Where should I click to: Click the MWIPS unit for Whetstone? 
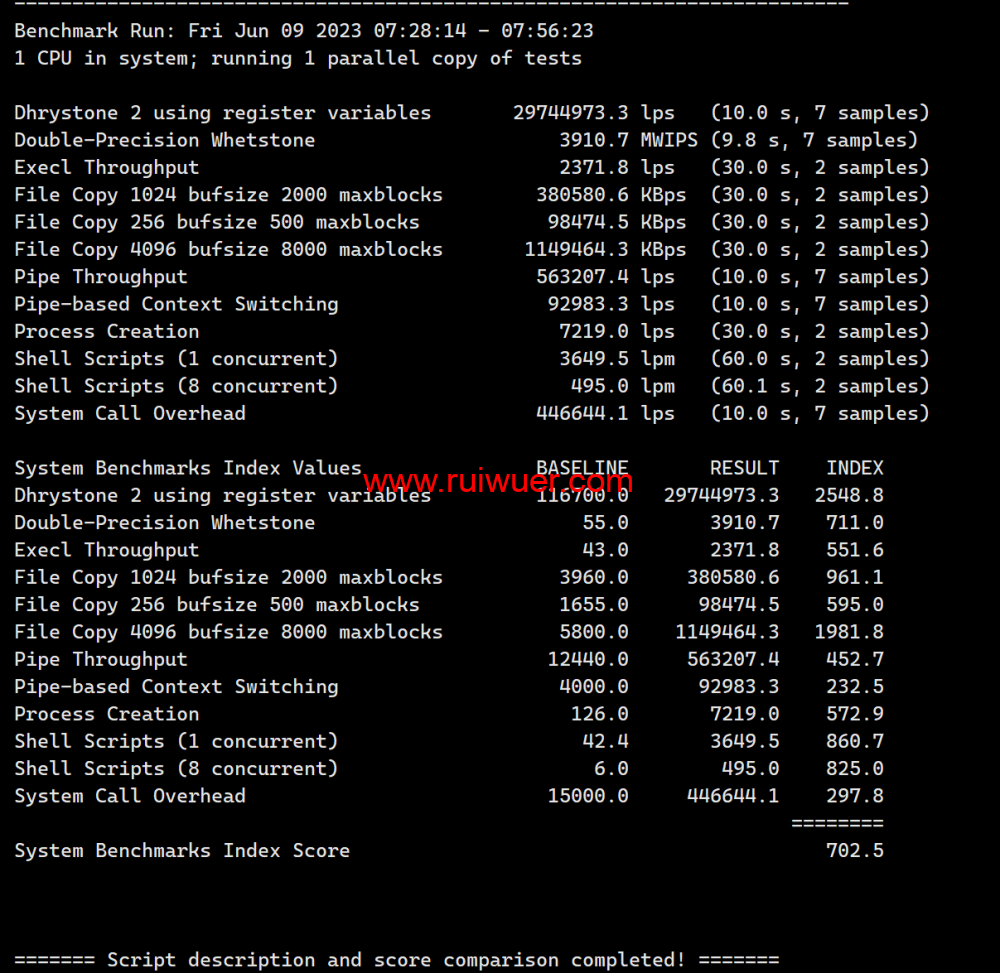click(669, 140)
